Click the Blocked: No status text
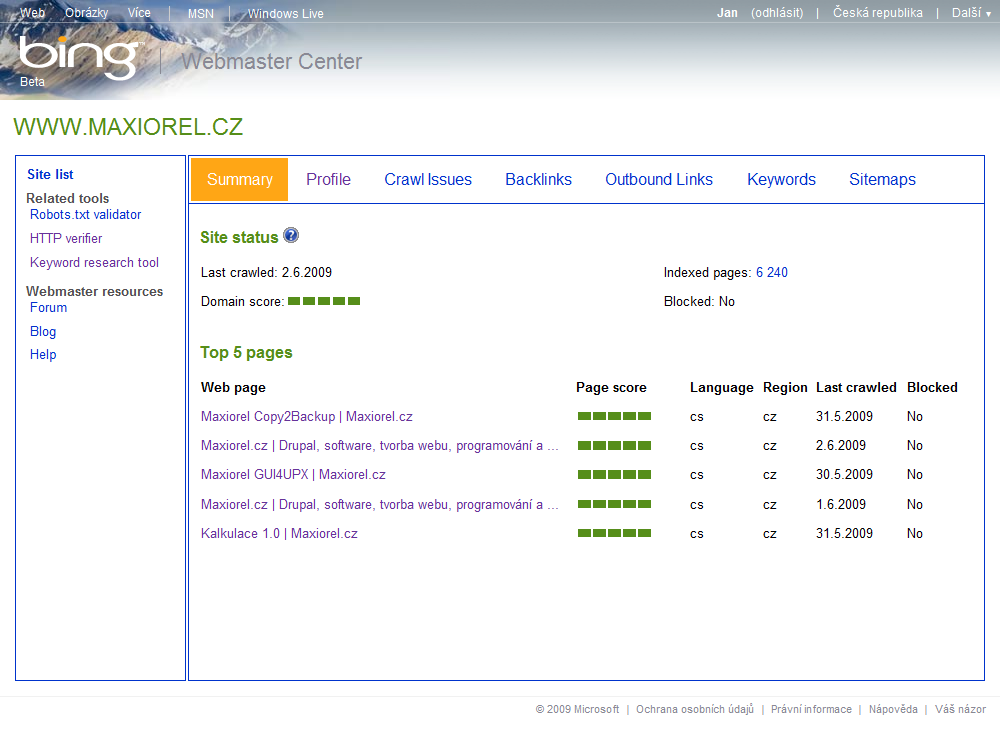This screenshot has width=1000, height=747. 699,301
